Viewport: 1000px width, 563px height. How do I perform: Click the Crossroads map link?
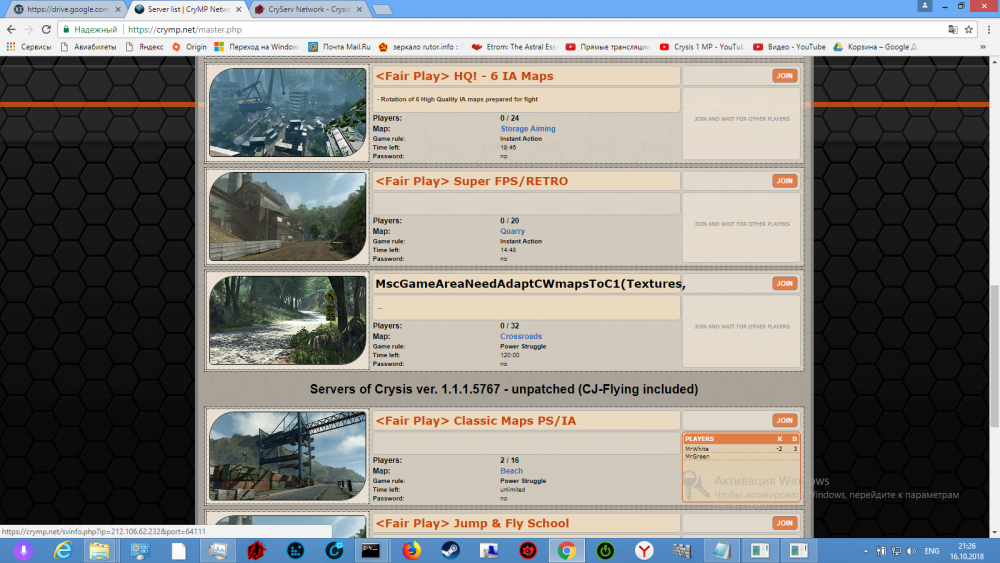[520, 336]
